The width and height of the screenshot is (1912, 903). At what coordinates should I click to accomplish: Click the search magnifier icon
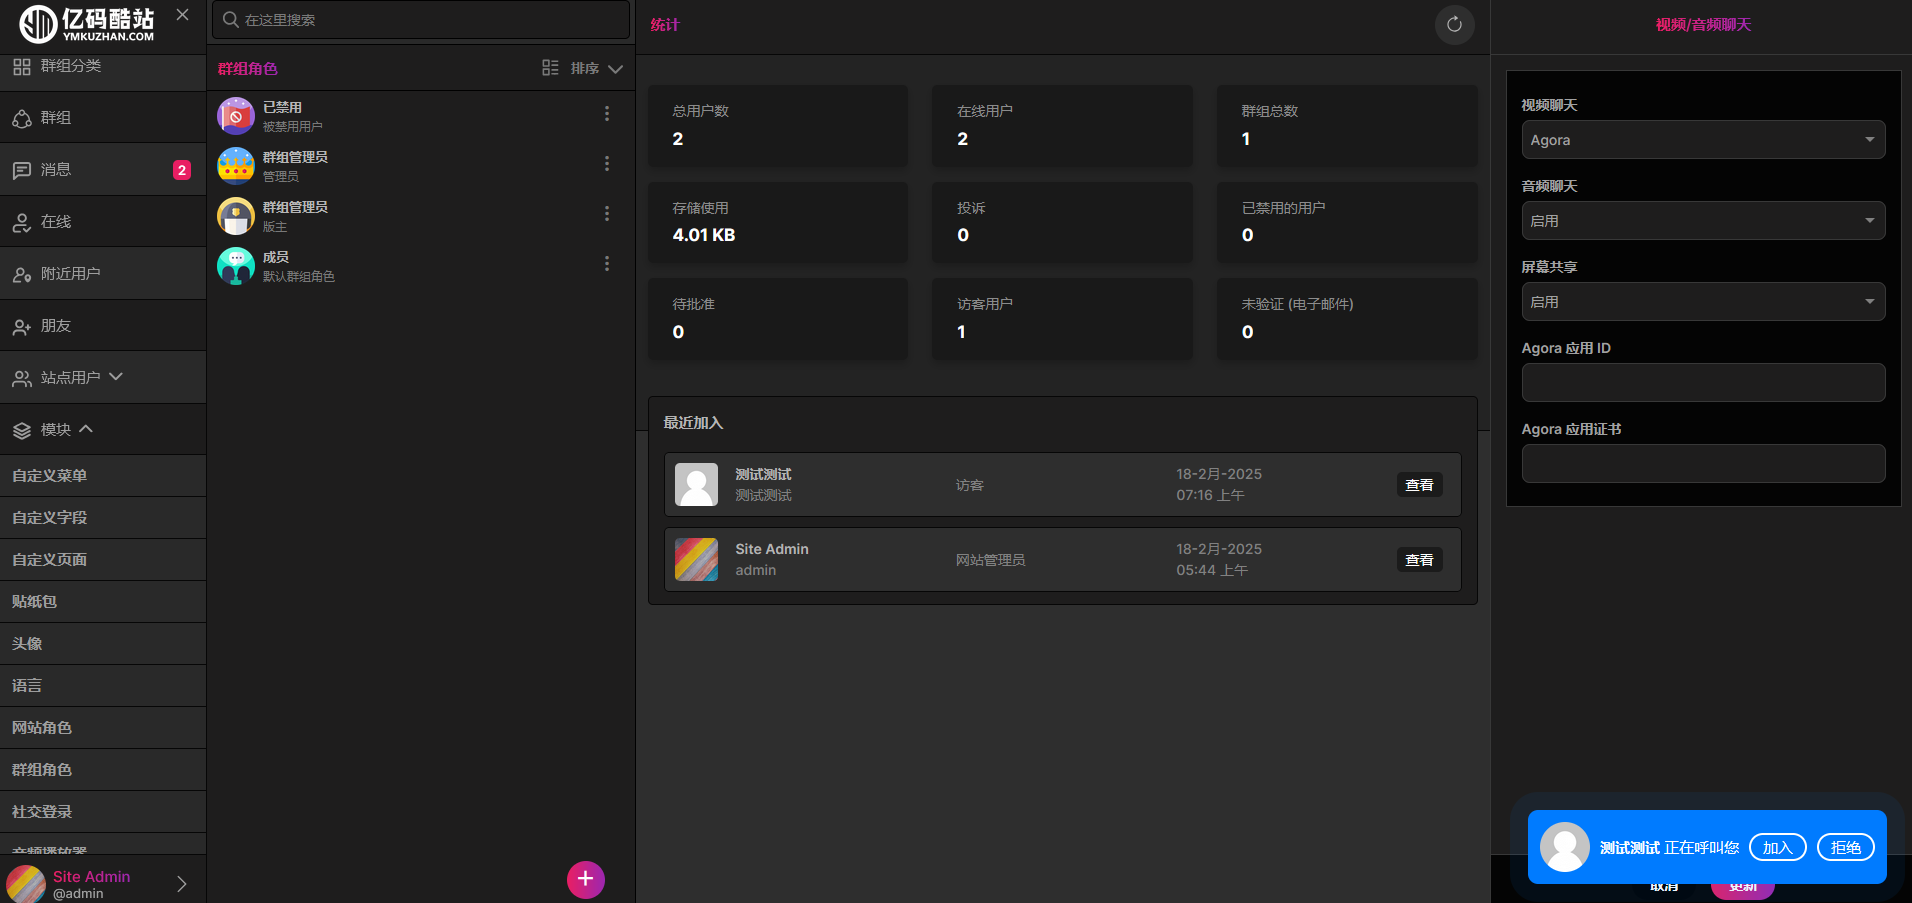click(x=231, y=20)
